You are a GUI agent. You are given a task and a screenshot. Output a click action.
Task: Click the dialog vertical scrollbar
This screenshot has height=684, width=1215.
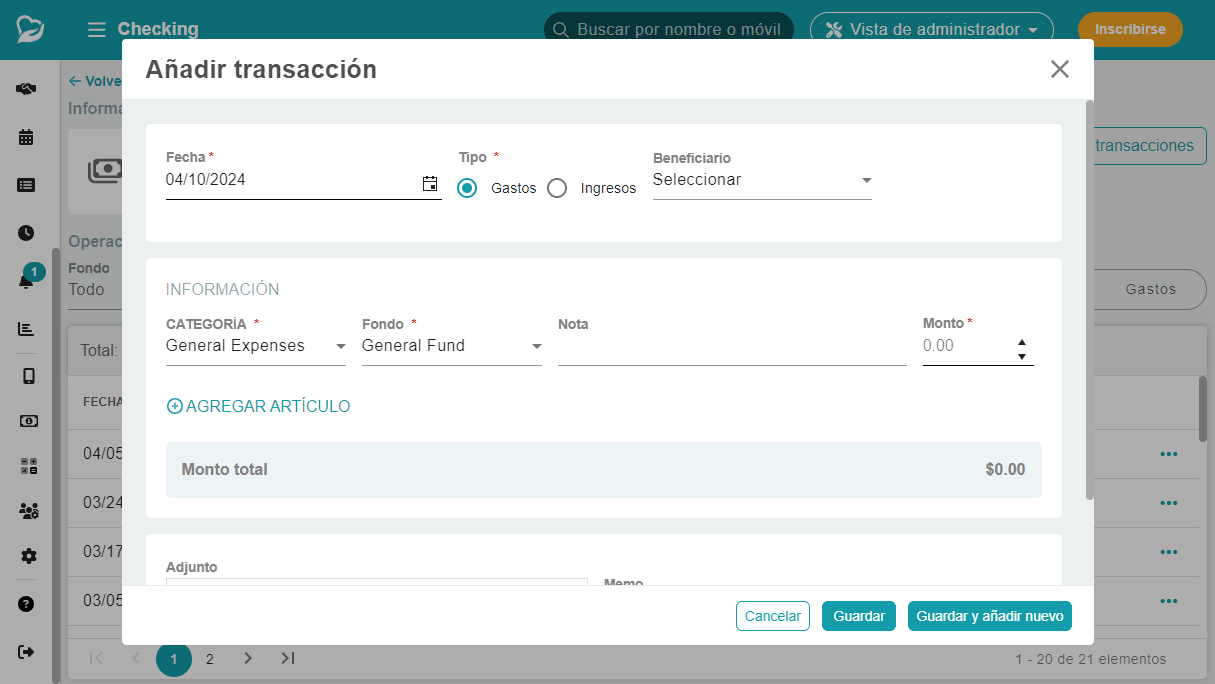[x=1089, y=300]
